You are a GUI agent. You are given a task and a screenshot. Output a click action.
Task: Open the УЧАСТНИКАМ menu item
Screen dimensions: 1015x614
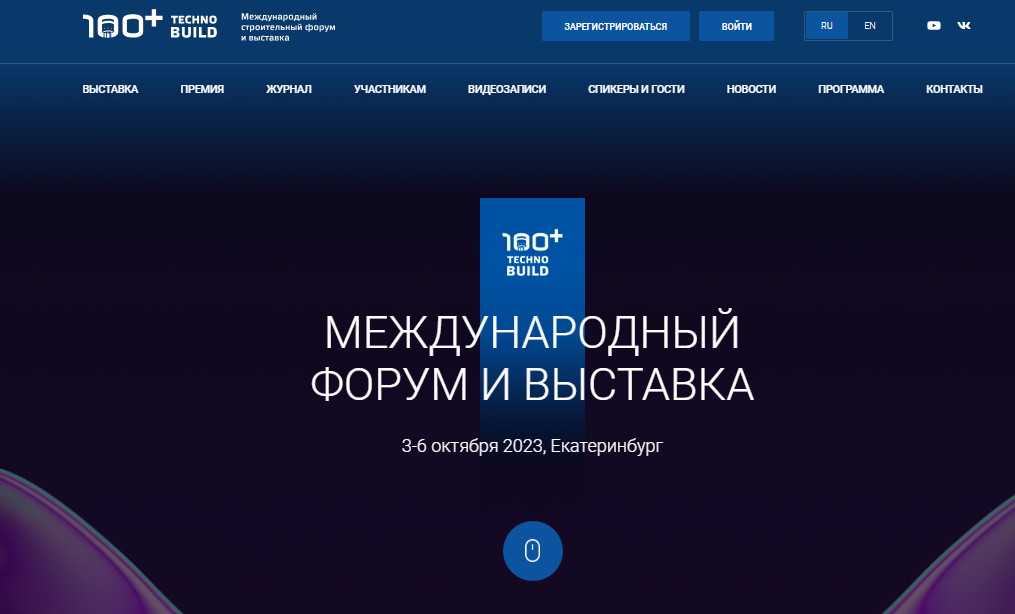click(x=390, y=89)
